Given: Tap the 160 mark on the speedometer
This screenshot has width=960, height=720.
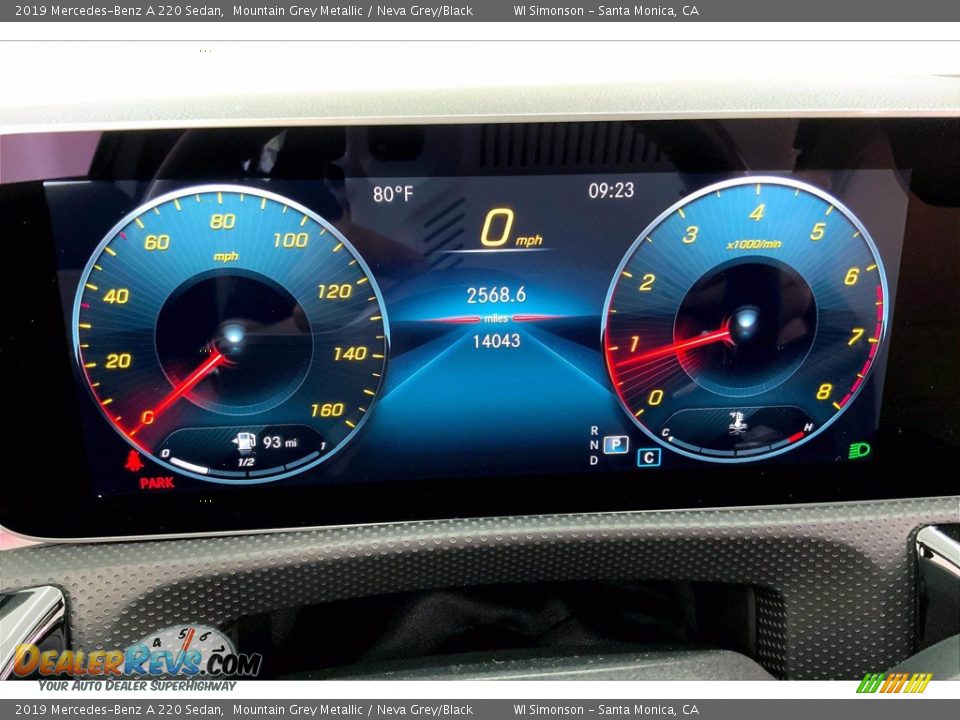Looking at the screenshot, I should click(x=327, y=410).
